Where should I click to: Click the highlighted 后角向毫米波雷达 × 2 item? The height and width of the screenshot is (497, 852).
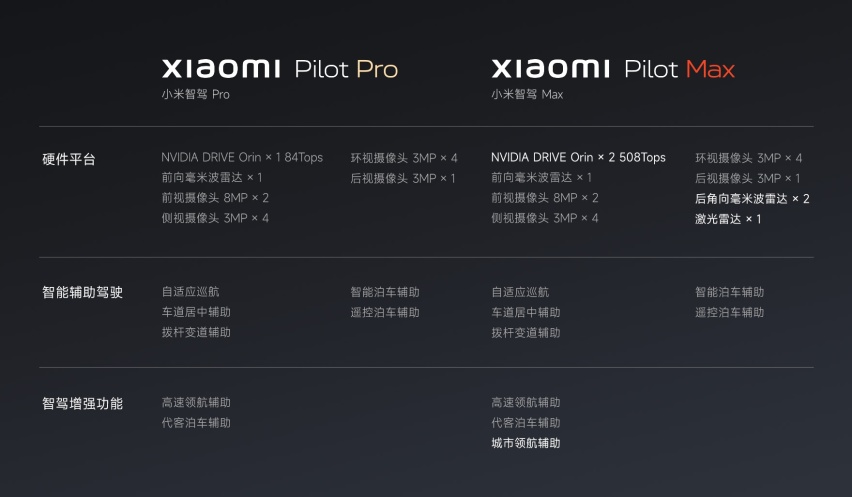click(752, 199)
